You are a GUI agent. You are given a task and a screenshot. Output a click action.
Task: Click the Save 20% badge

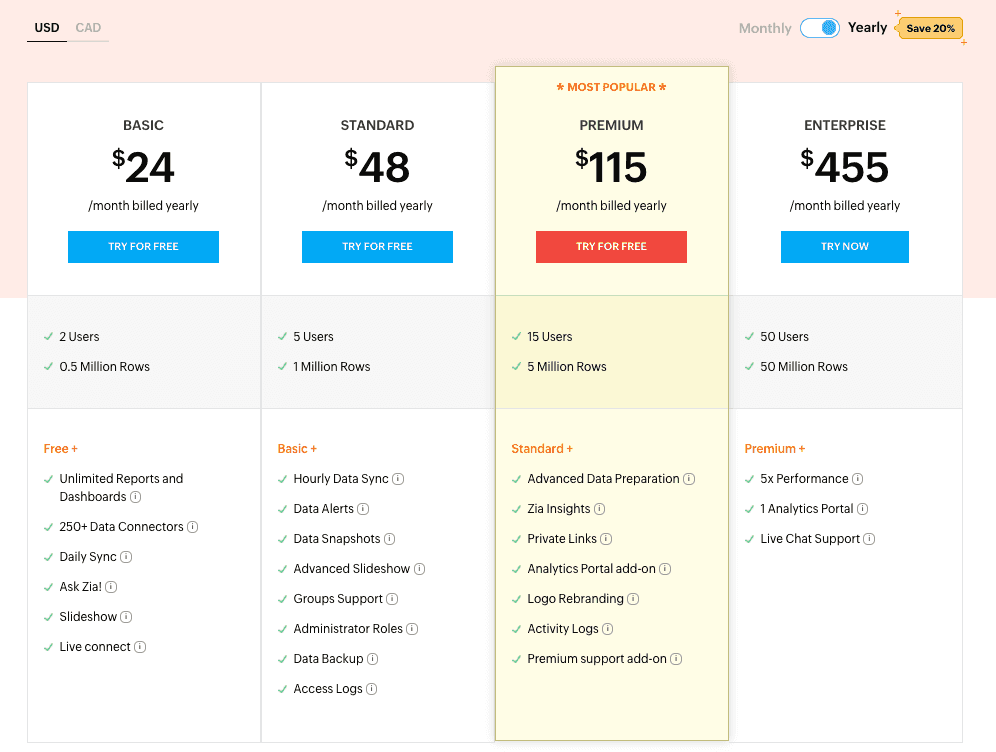[x=929, y=28]
